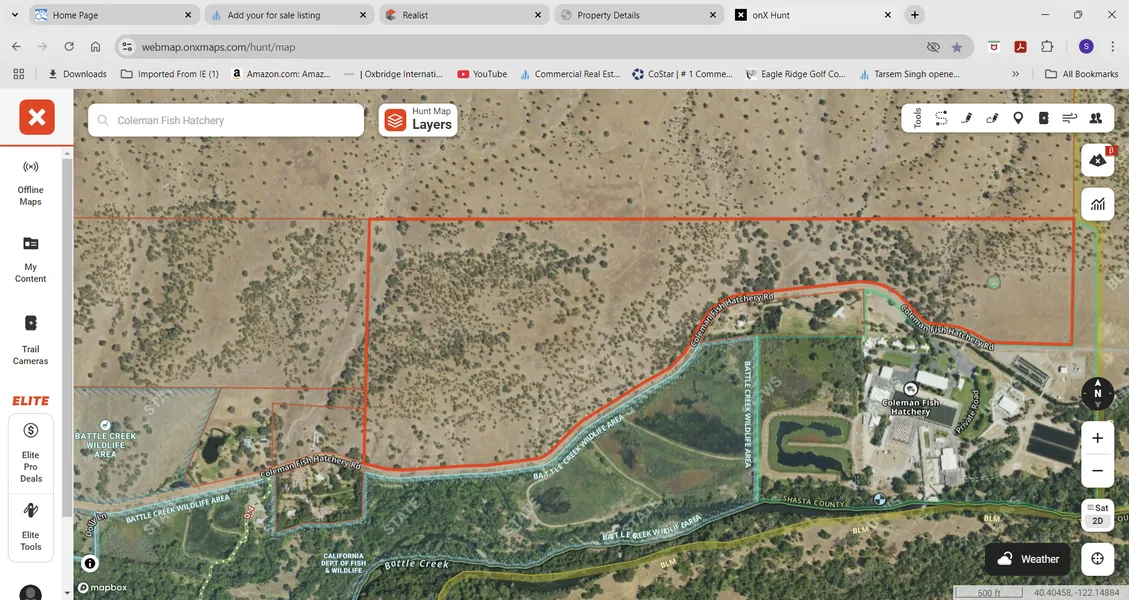Viewport: 1129px width, 600px height.
Task: Open Offline Maps in the sidebar
Action: [31, 181]
